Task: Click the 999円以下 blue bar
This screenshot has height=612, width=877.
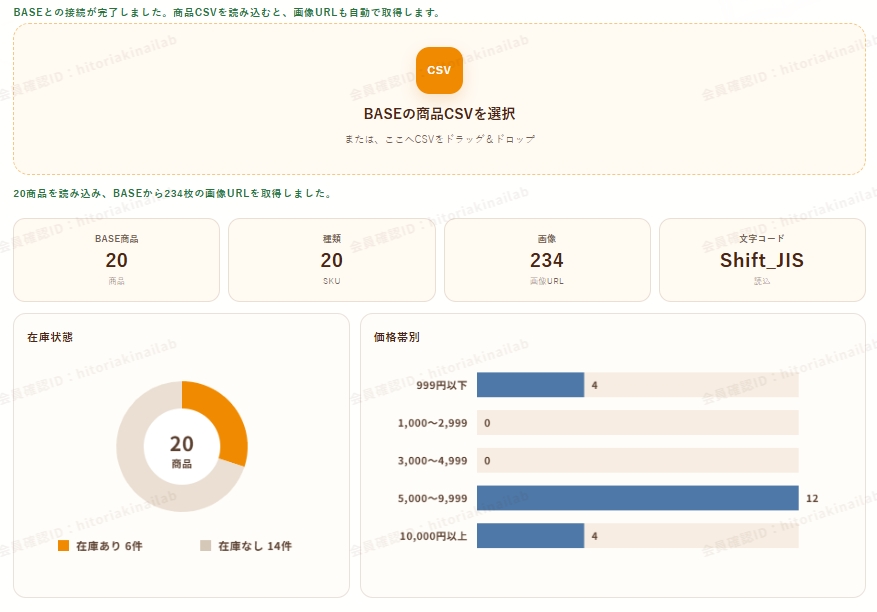Action: point(530,385)
